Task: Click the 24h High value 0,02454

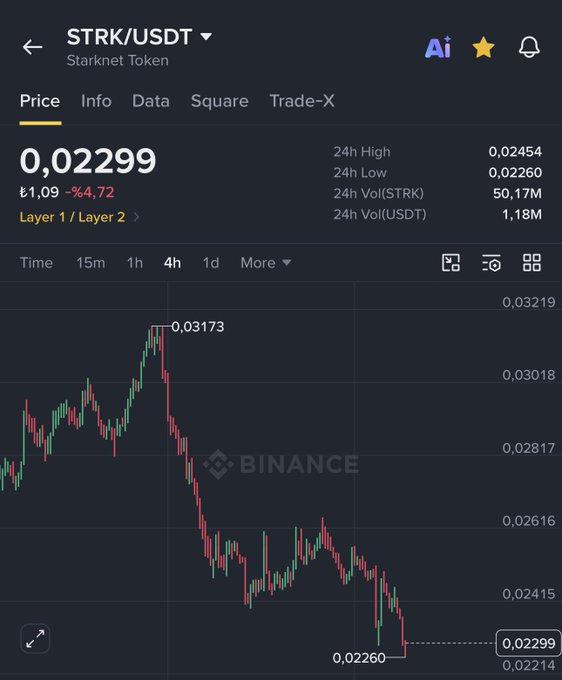Action: pyautogui.click(x=515, y=152)
